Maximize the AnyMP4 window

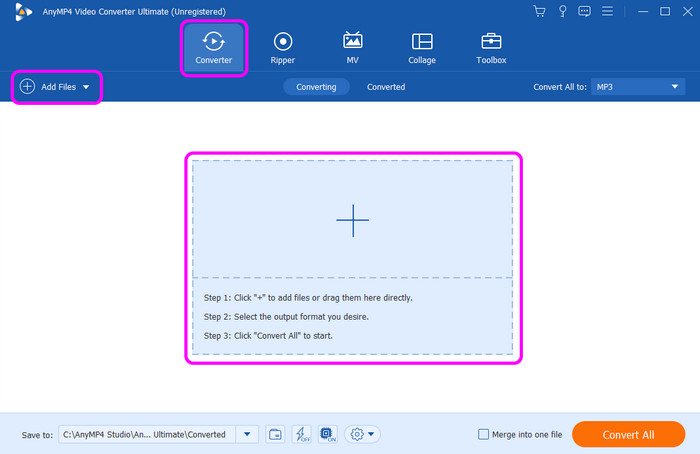(665, 11)
